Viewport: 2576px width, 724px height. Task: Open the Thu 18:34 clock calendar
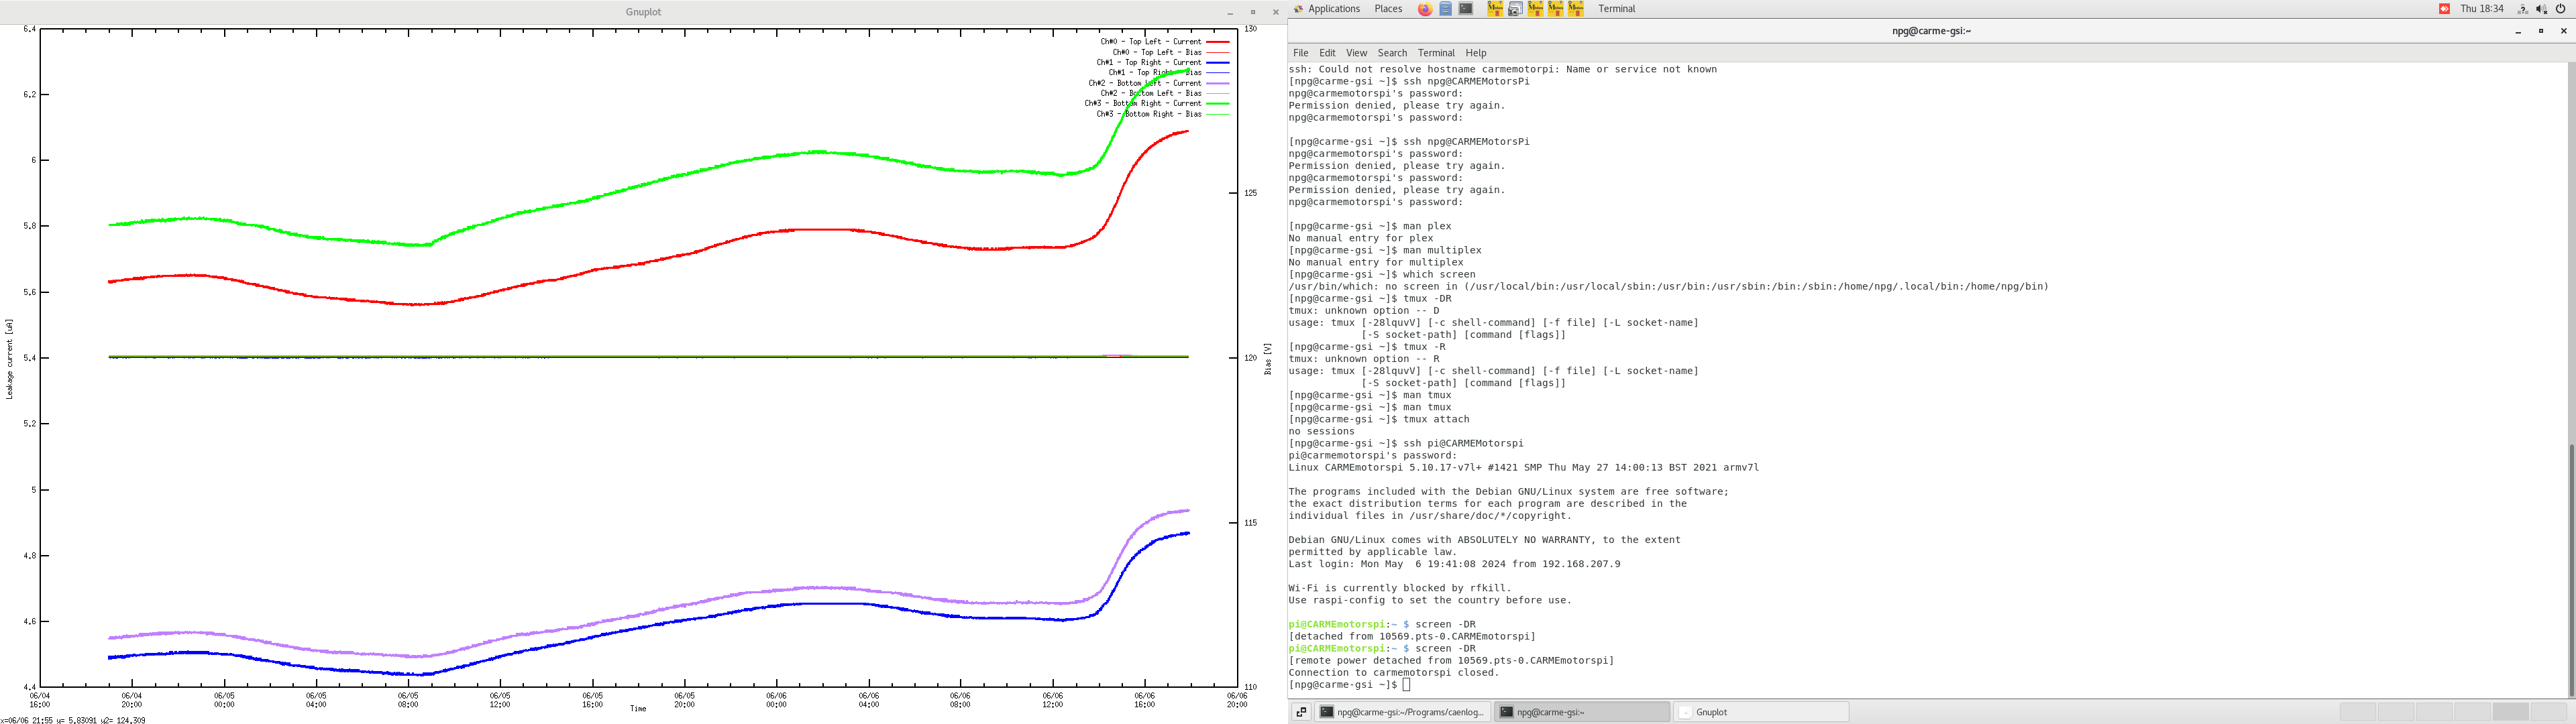click(x=2482, y=9)
